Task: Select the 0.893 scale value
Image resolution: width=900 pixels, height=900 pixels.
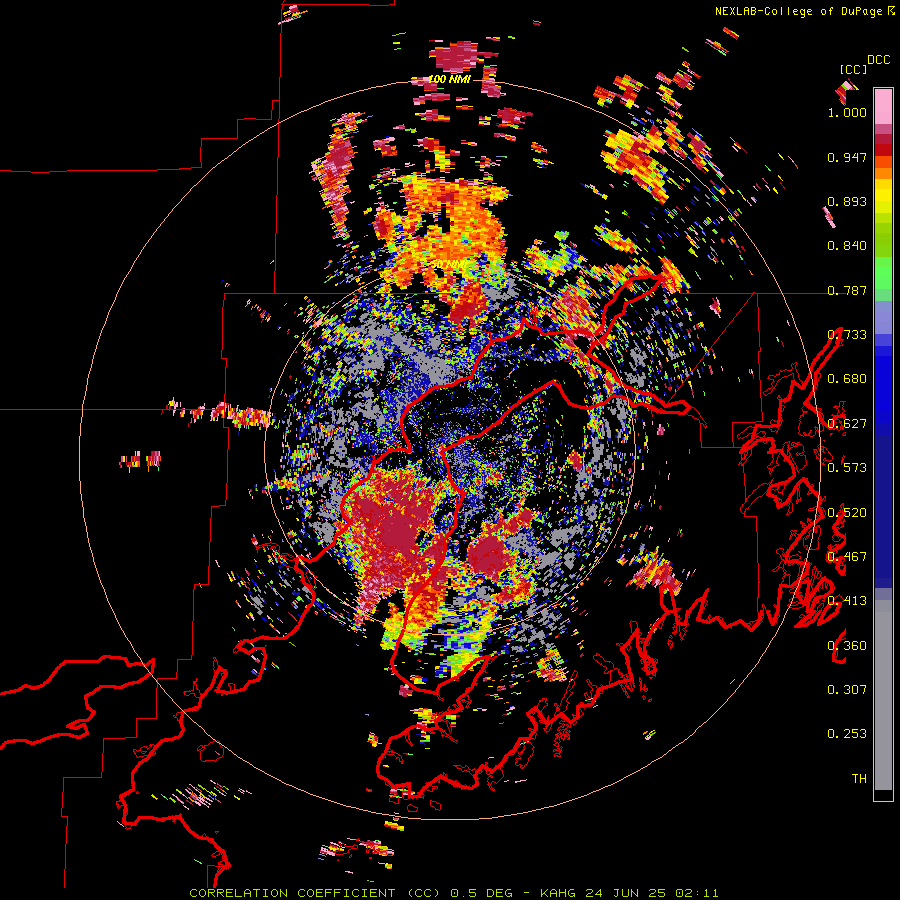Action: coord(847,201)
